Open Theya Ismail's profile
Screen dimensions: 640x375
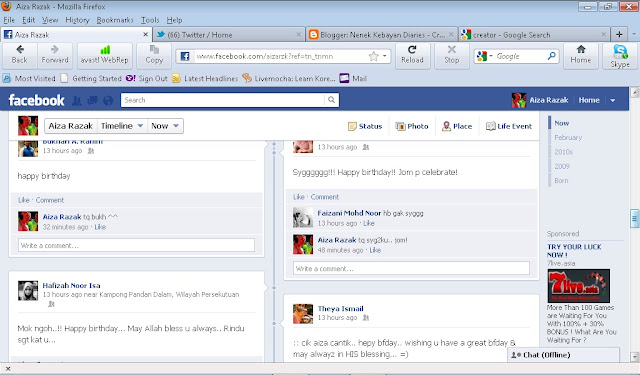pyautogui.click(x=340, y=308)
